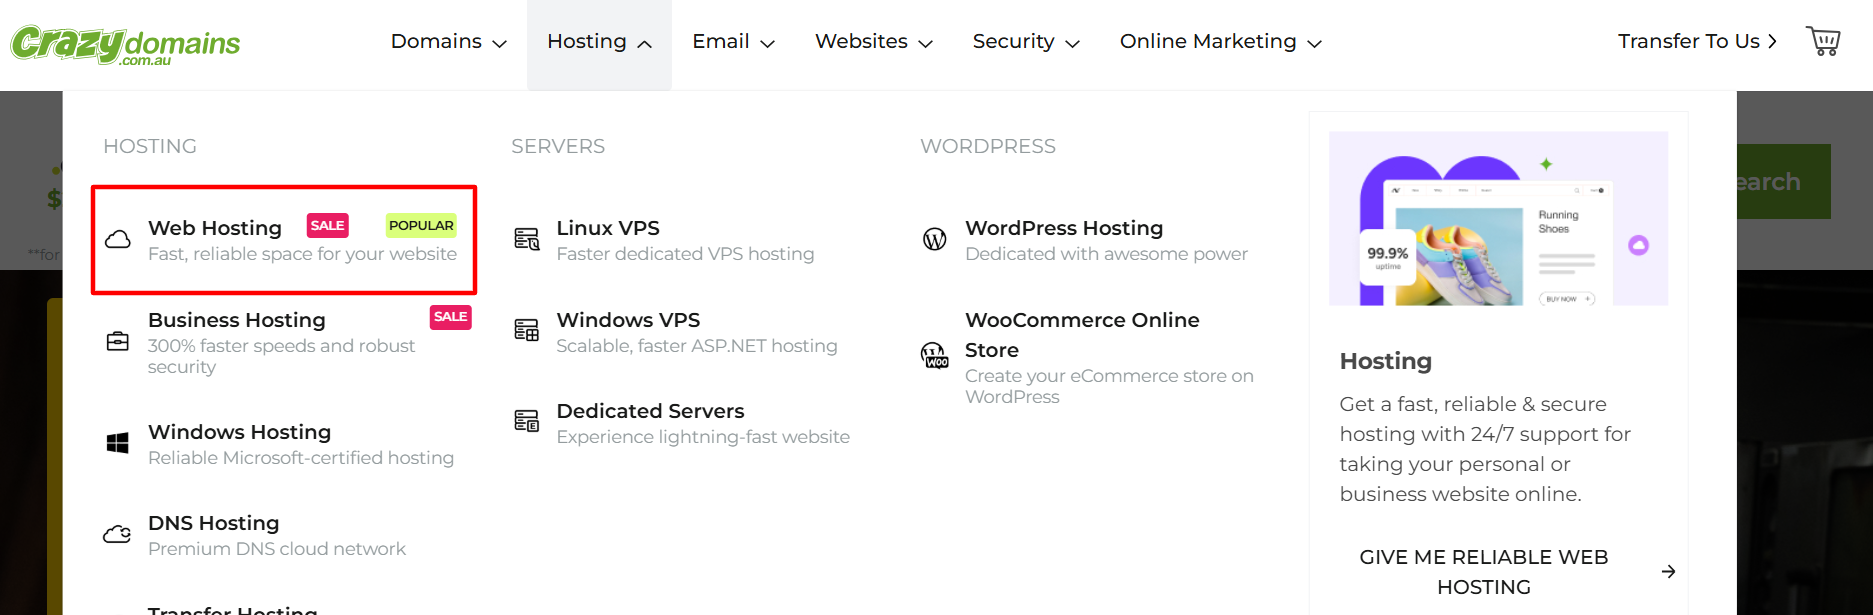The height and width of the screenshot is (615, 1873).
Task: Click 'Faster dedicated VPS hosting' text
Action: pos(685,254)
